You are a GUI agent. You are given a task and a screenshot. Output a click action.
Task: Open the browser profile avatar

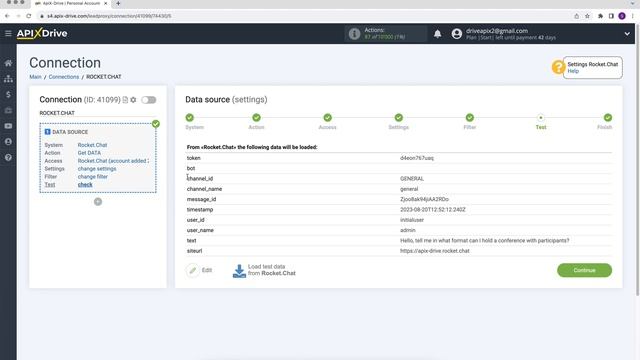[x=622, y=16]
